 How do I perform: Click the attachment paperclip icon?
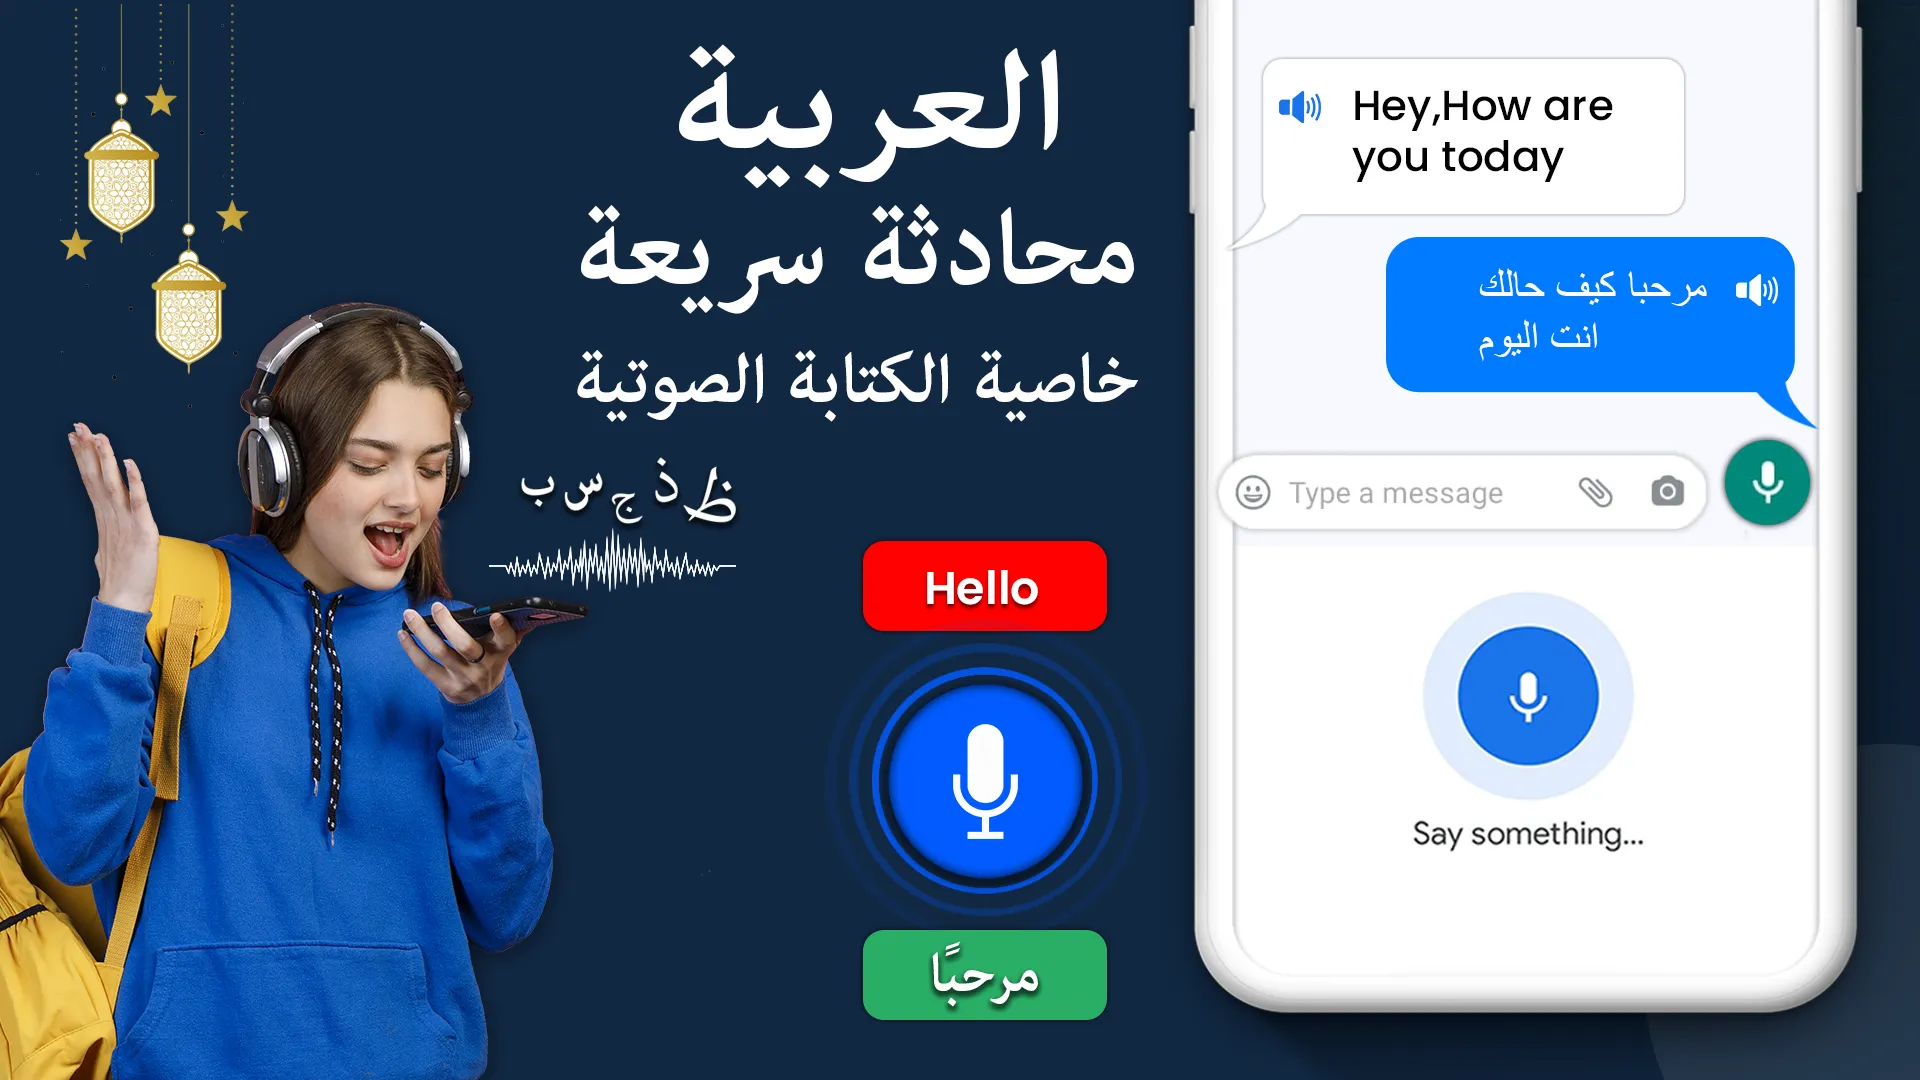click(1594, 492)
